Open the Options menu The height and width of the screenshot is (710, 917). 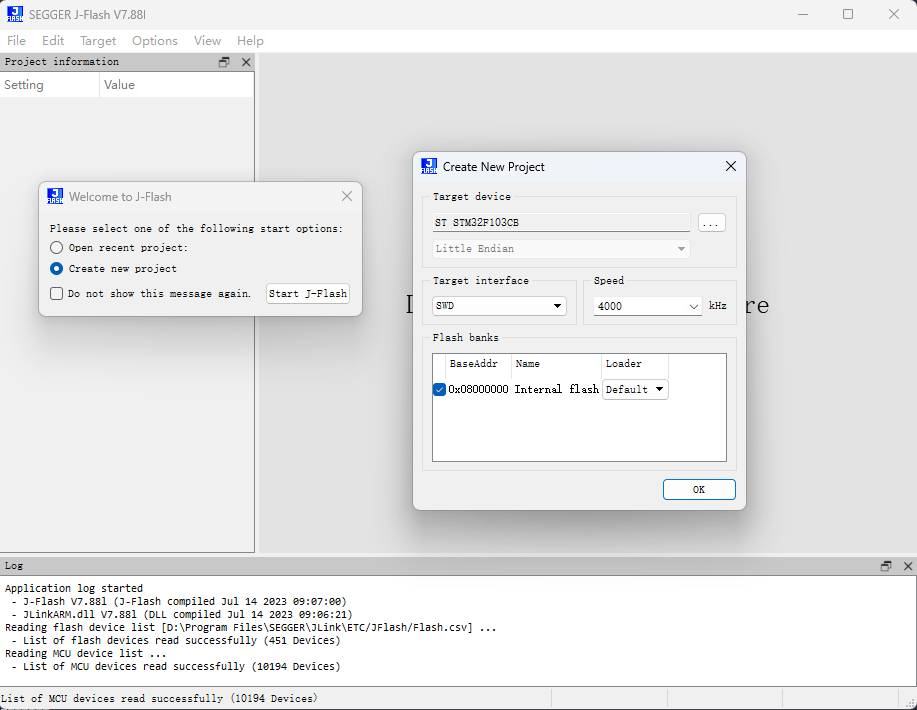pos(155,41)
